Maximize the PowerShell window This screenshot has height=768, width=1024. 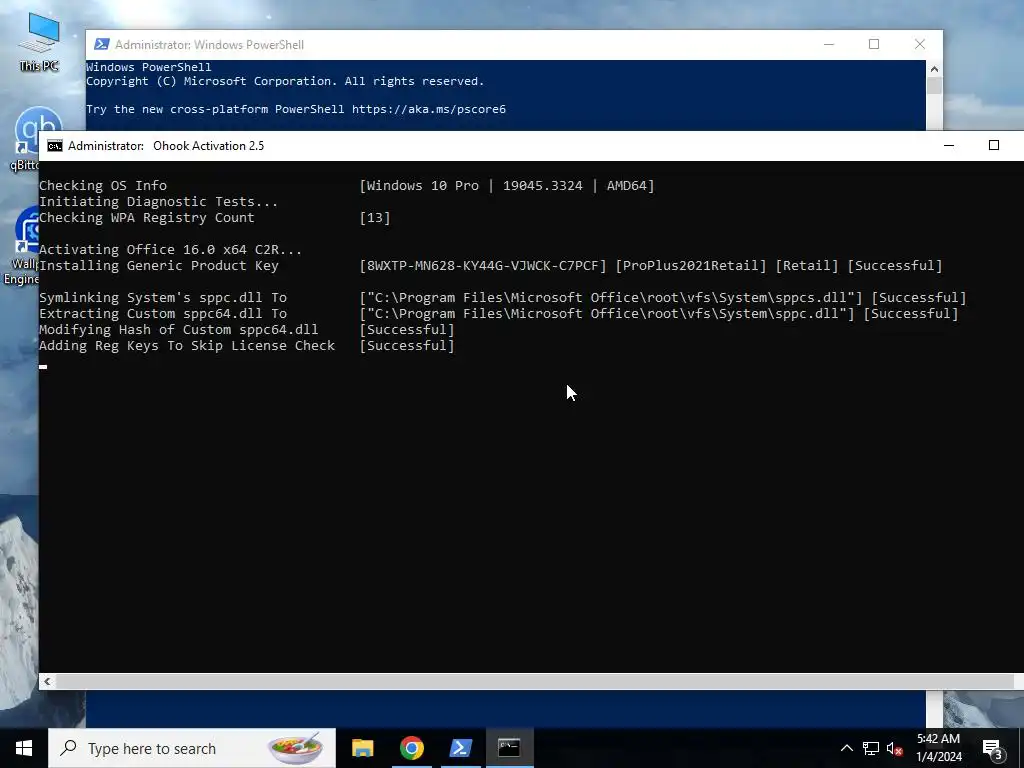point(874,44)
